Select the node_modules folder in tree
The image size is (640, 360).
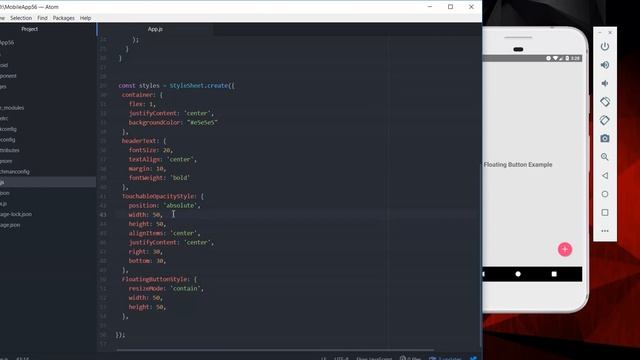click(12, 108)
